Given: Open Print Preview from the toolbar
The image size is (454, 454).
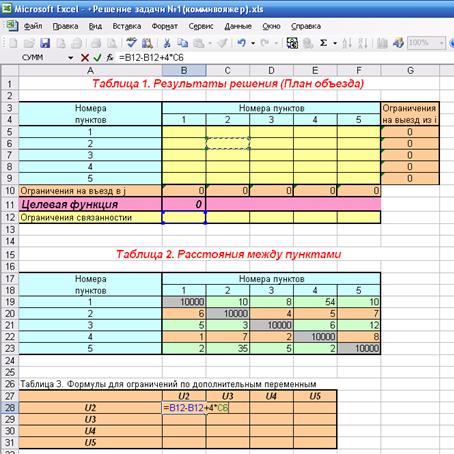Looking at the screenshot, I should (x=112, y=43).
